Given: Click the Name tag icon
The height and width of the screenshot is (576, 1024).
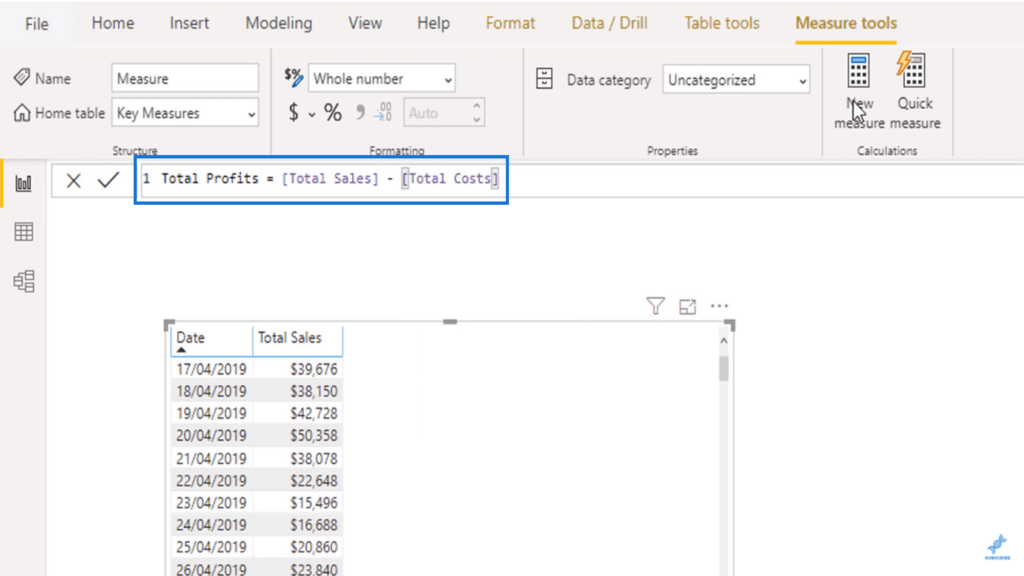Looking at the screenshot, I should (x=22, y=78).
